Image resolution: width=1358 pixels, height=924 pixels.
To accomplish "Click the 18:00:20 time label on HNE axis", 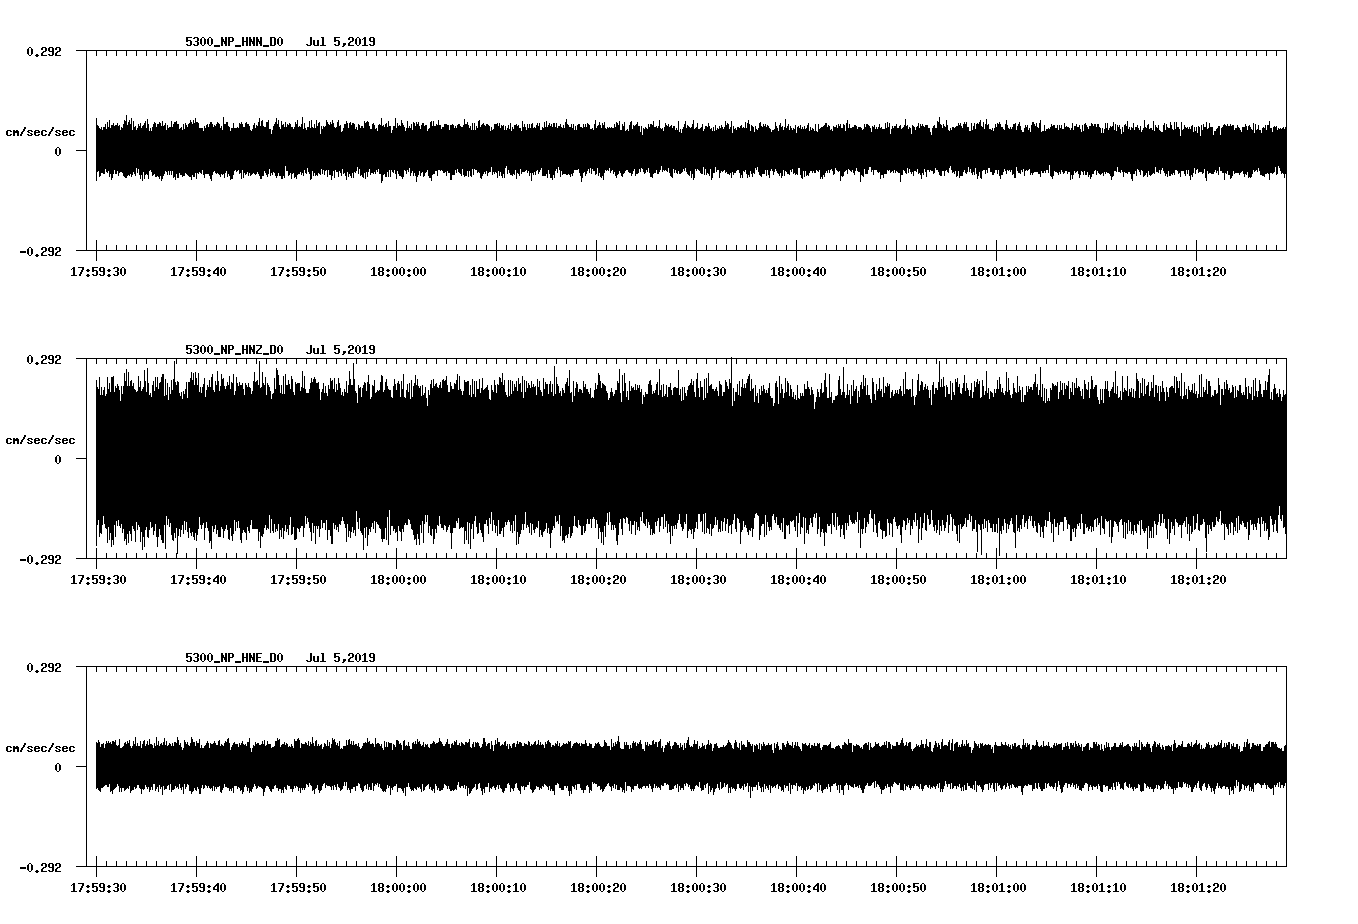I will [598, 888].
